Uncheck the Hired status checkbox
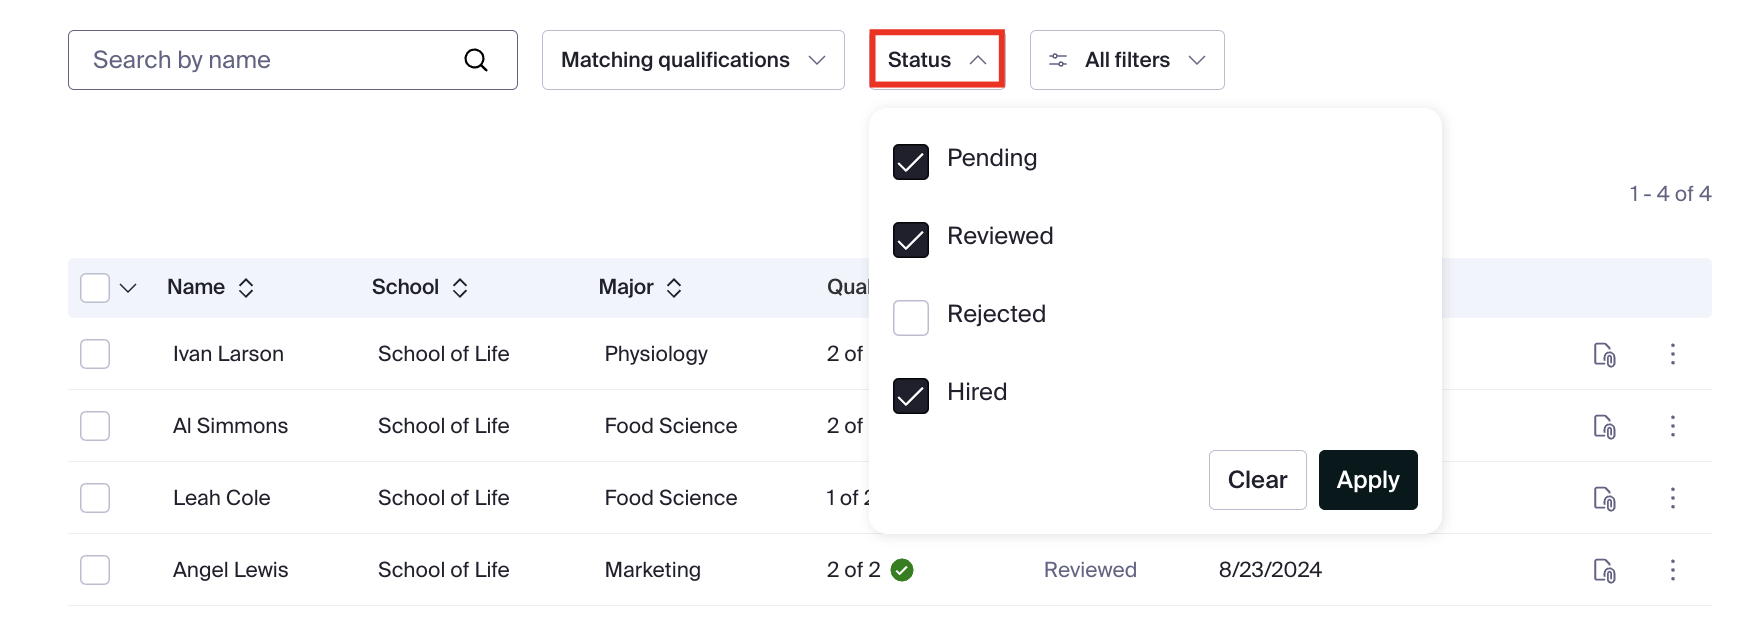1758x624 pixels. [x=911, y=396]
